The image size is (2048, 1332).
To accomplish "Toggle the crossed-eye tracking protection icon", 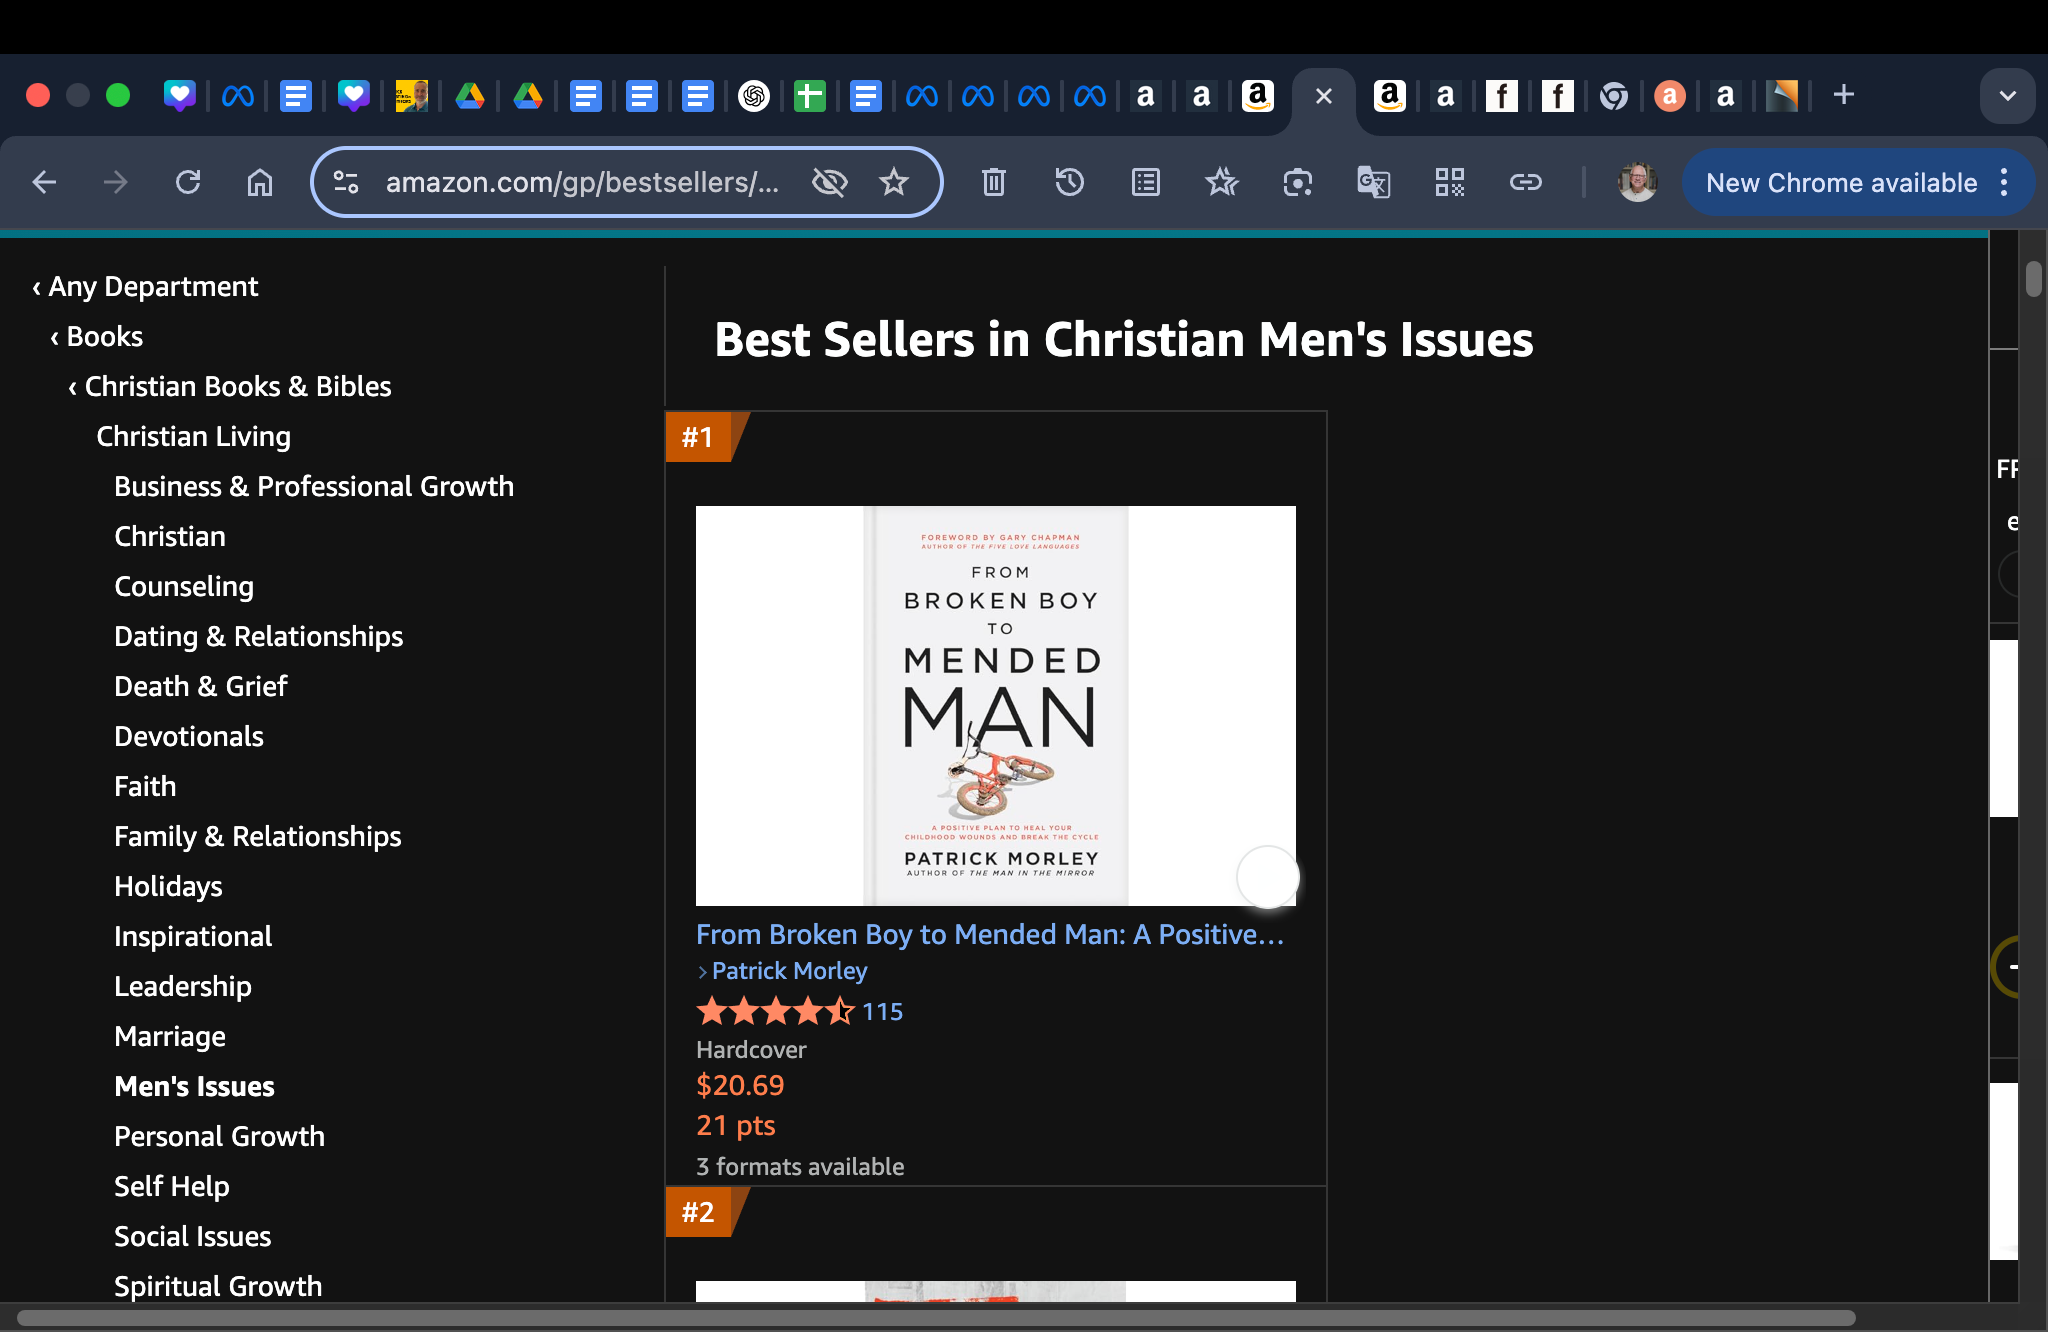I will 829,182.
